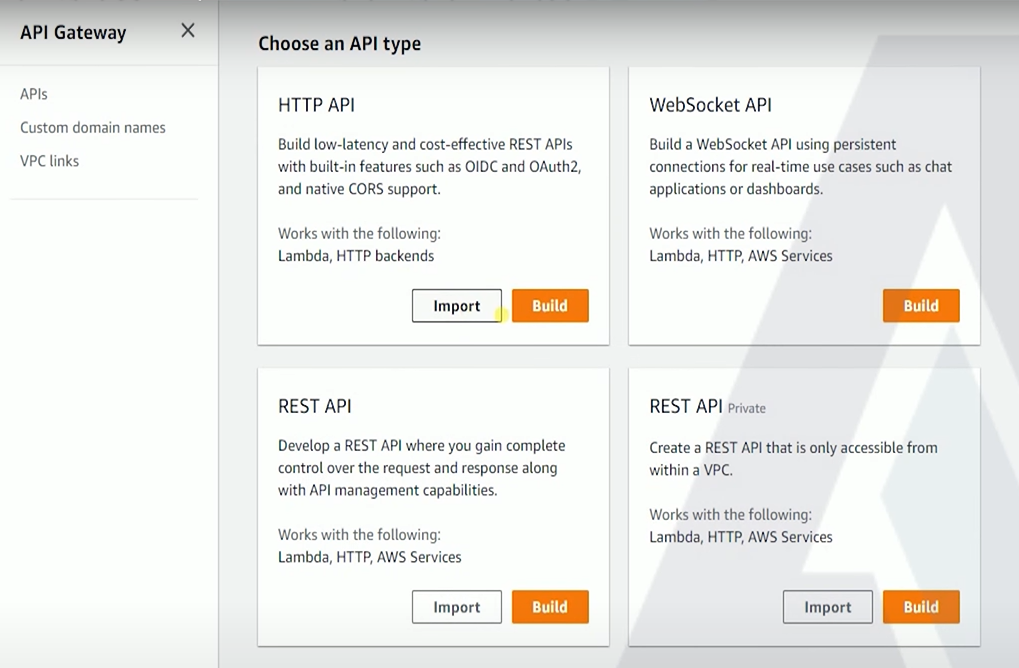Select the HTTP API card title

point(316,105)
